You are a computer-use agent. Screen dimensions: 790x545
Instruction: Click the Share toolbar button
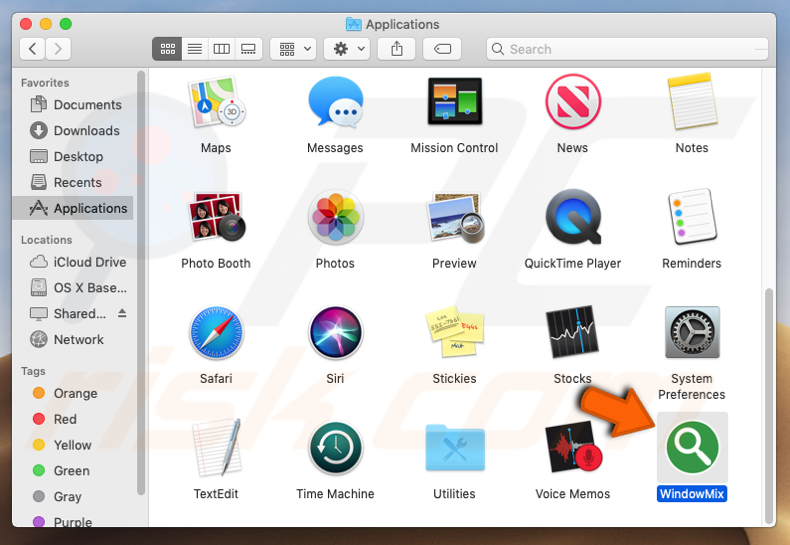pos(397,49)
